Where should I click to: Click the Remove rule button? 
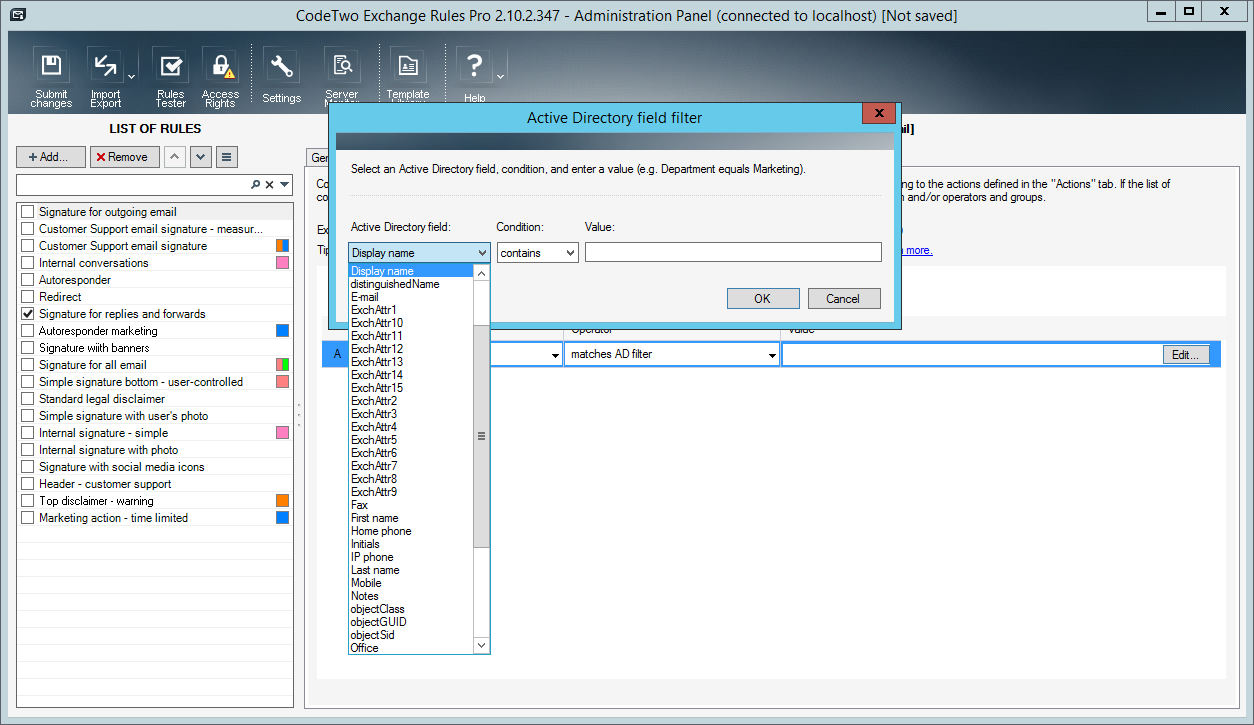125,157
